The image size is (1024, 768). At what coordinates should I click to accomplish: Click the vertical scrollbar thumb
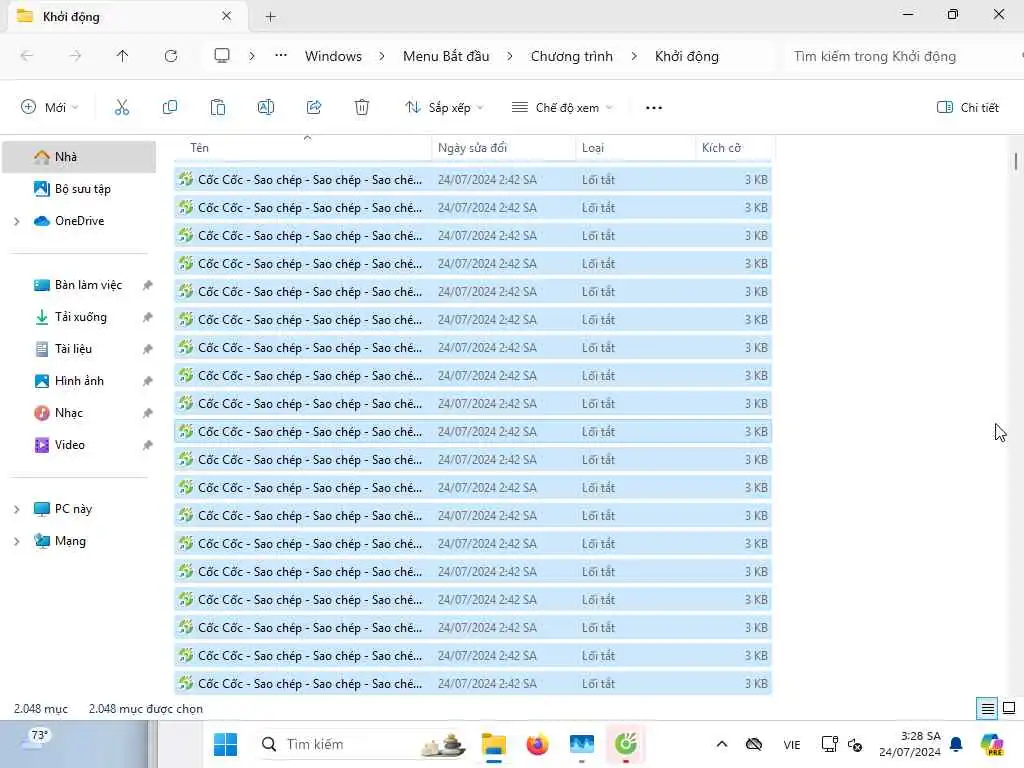[1016, 161]
